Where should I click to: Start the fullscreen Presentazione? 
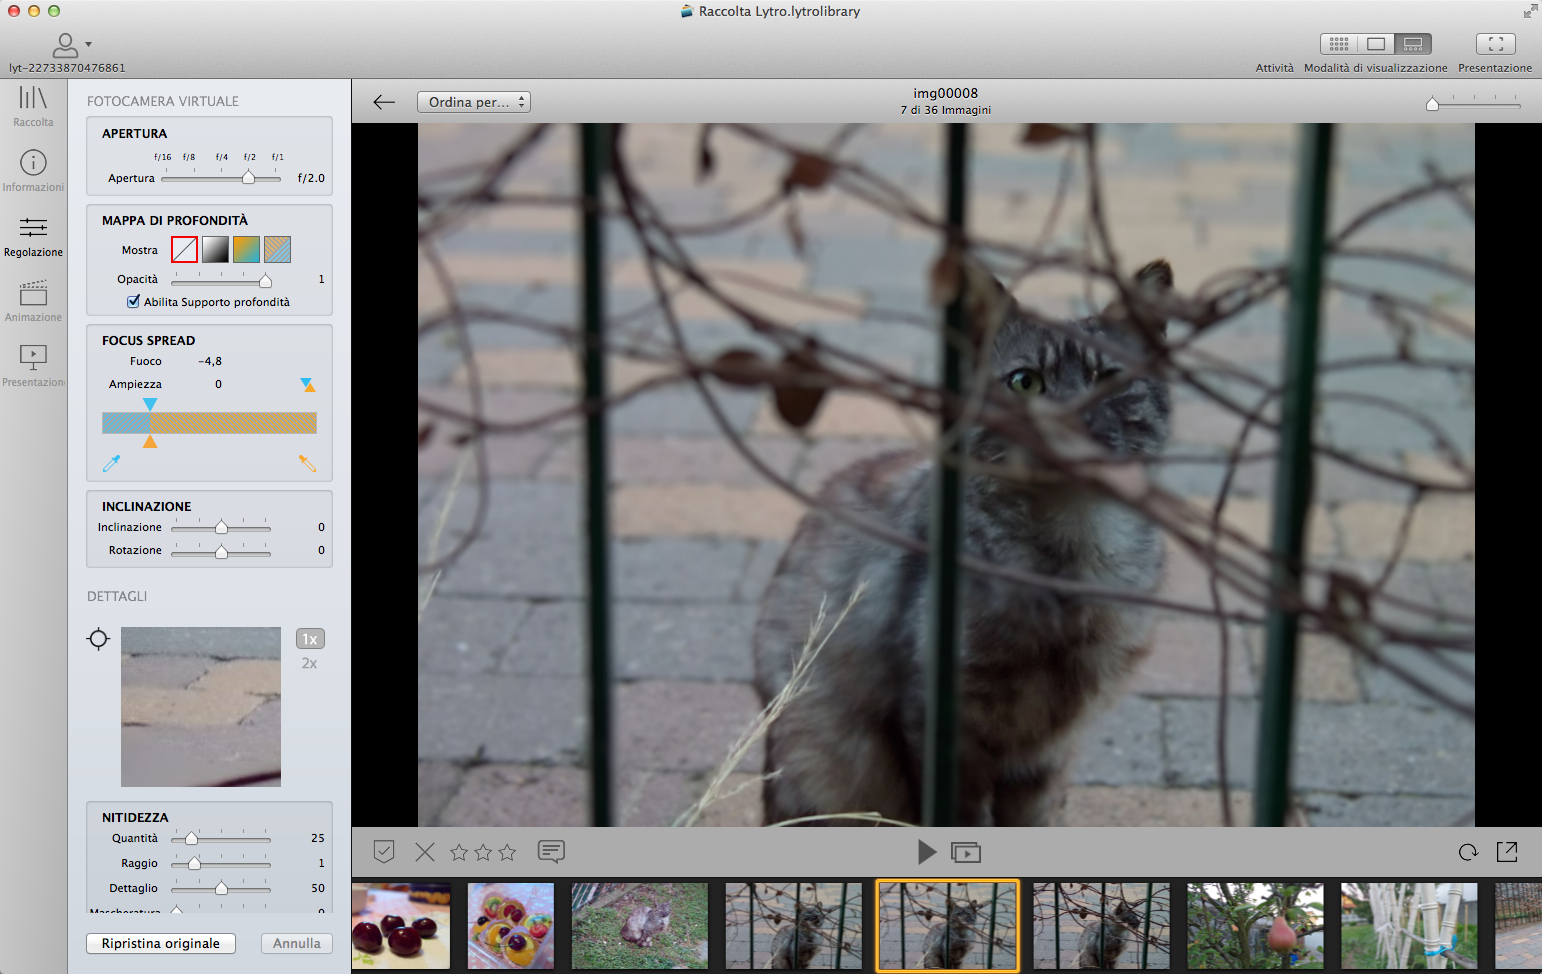1496,44
